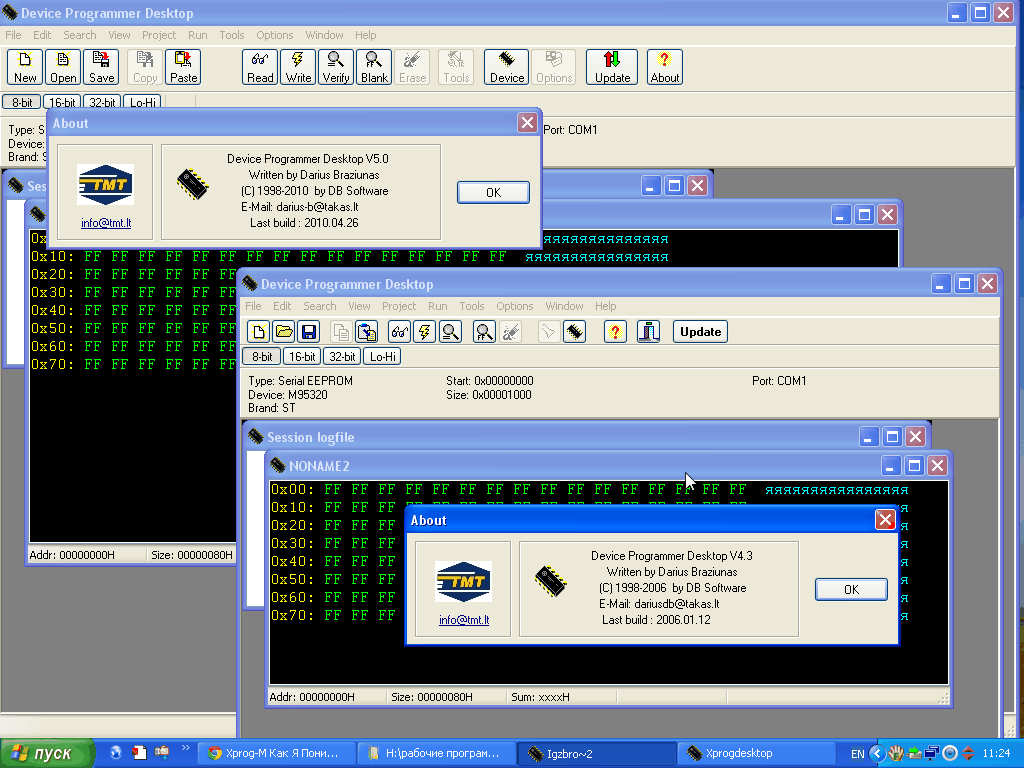Toggle Lo-Hi byte order in the background window
1024x768 pixels.
(142, 103)
